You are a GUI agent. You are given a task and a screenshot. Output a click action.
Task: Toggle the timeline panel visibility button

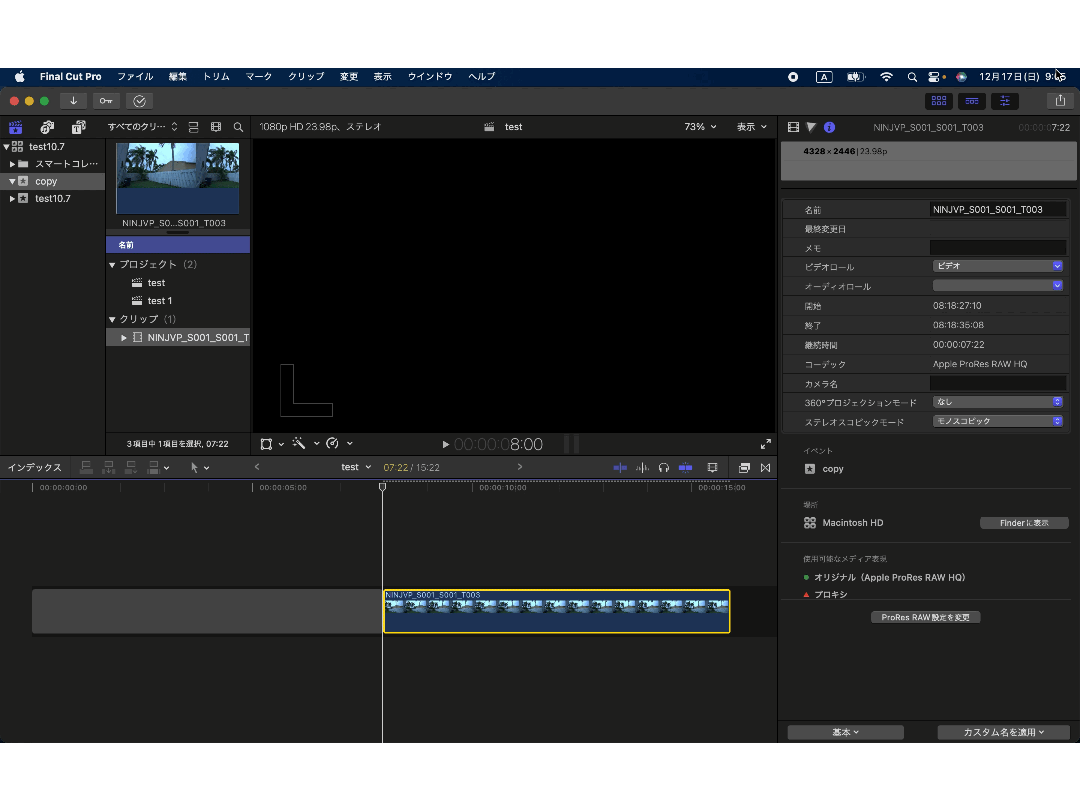coord(971,101)
